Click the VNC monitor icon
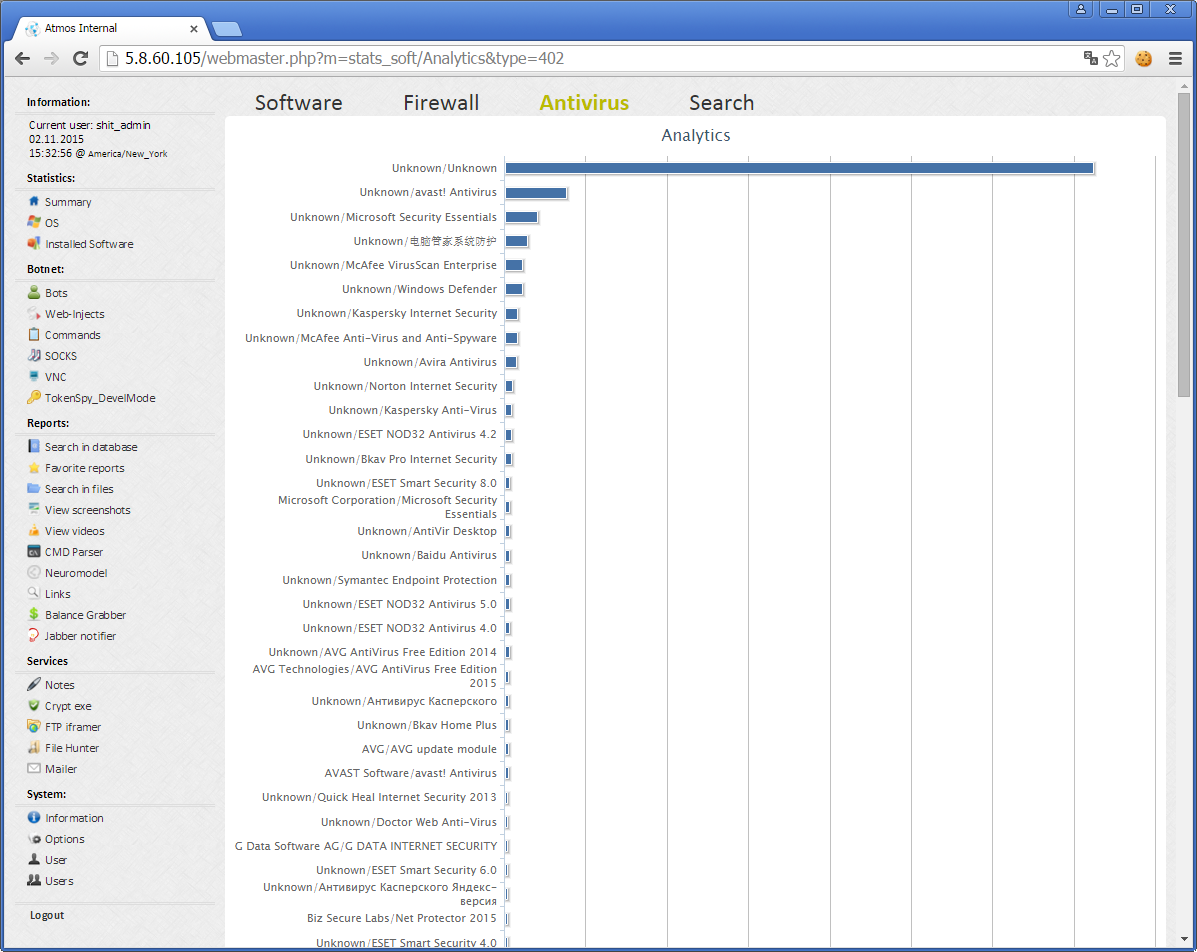The height and width of the screenshot is (952, 1197). tap(34, 376)
